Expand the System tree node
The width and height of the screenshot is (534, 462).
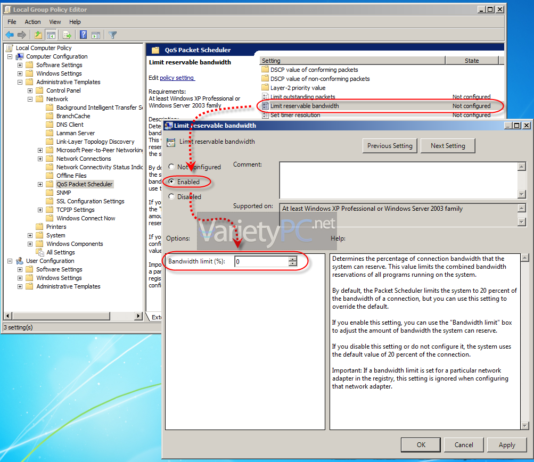(x=30, y=235)
